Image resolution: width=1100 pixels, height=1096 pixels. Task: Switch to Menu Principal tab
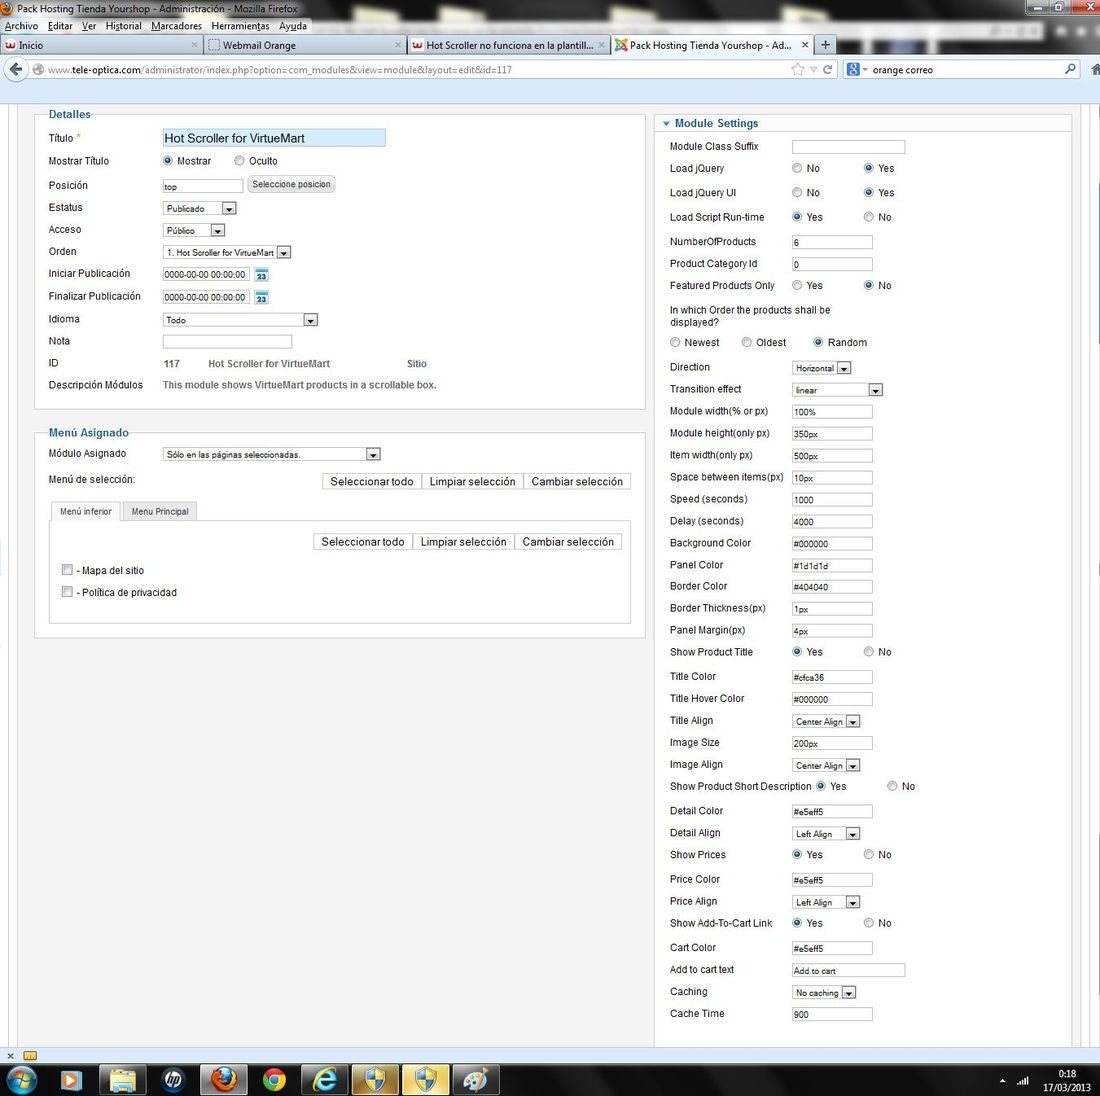click(160, 512)
